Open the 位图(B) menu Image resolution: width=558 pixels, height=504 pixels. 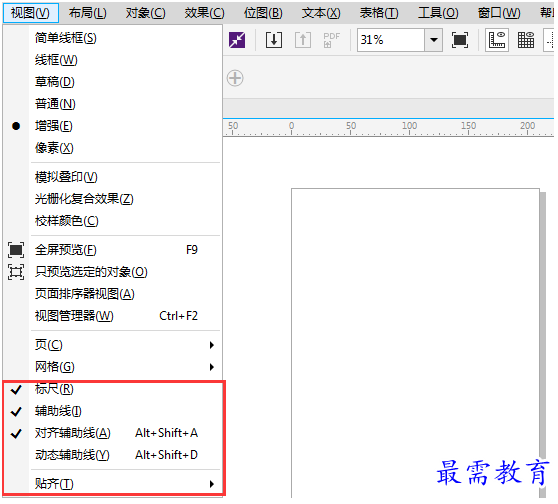point(263,13)
